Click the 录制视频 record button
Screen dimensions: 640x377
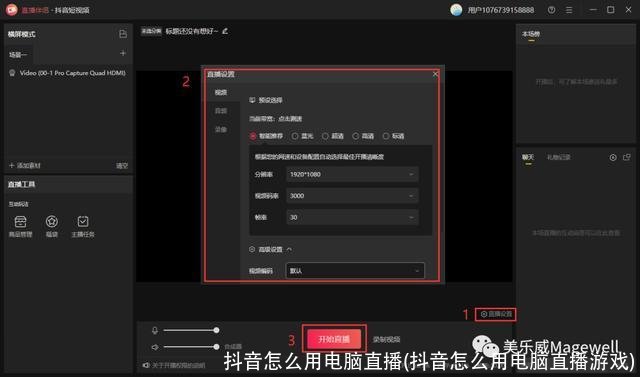click(386, 339)
